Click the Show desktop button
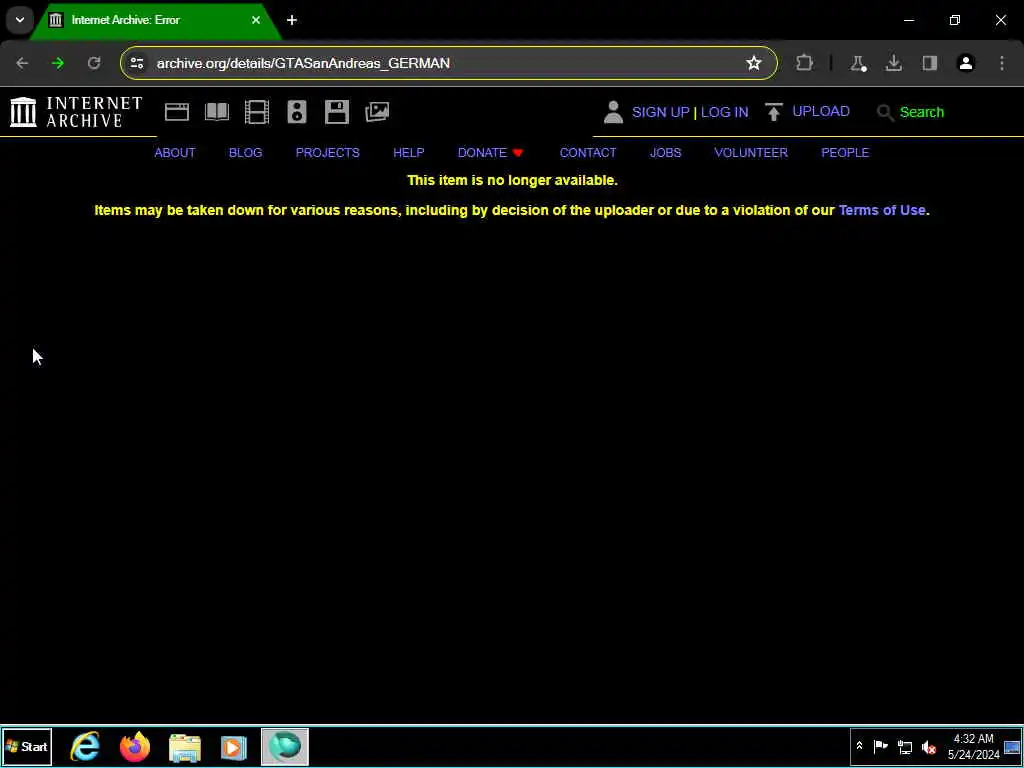This screenshot has height=768, width=1024. coord(1012,746)
